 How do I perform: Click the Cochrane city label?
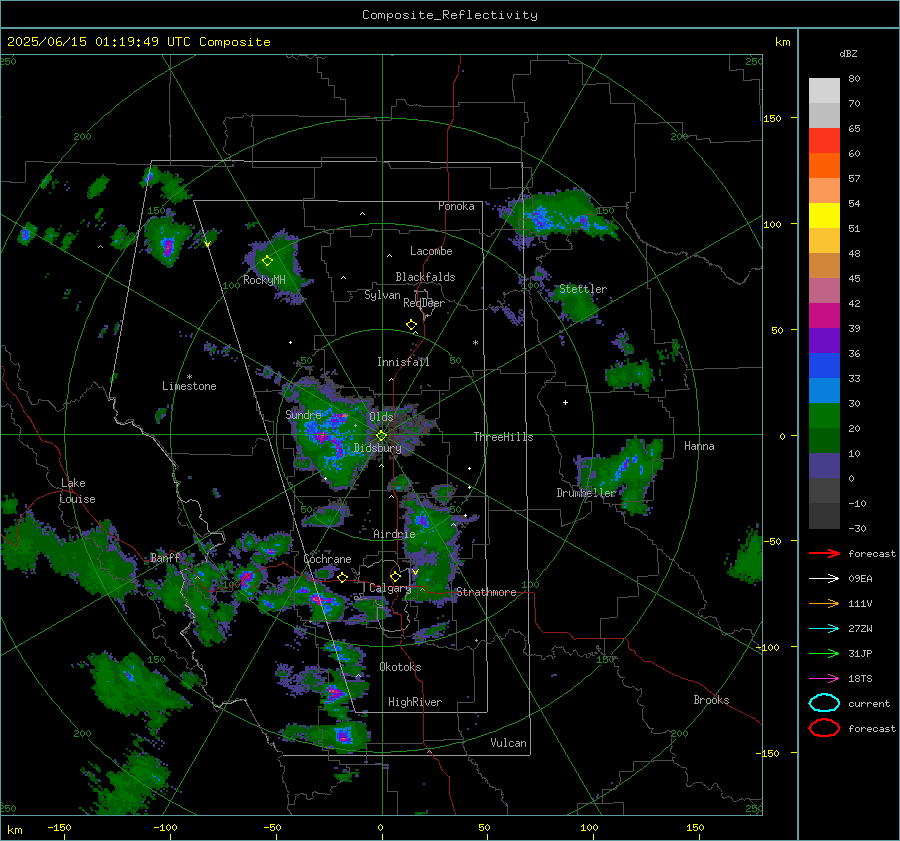pos(327,559)
